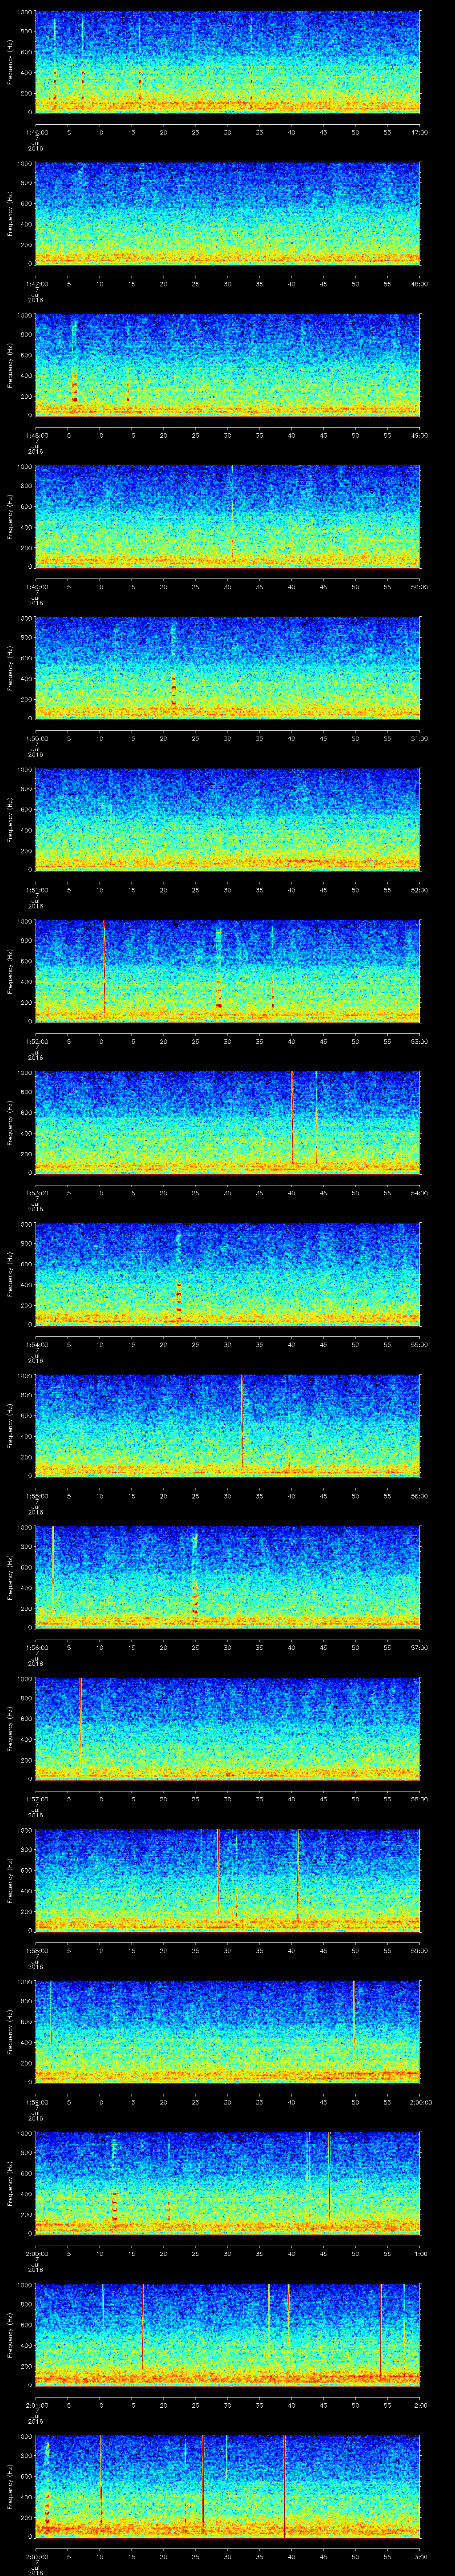Click the '1:51:00' start time label
Screen dimensions: 455x2576
tap(36, 890)
